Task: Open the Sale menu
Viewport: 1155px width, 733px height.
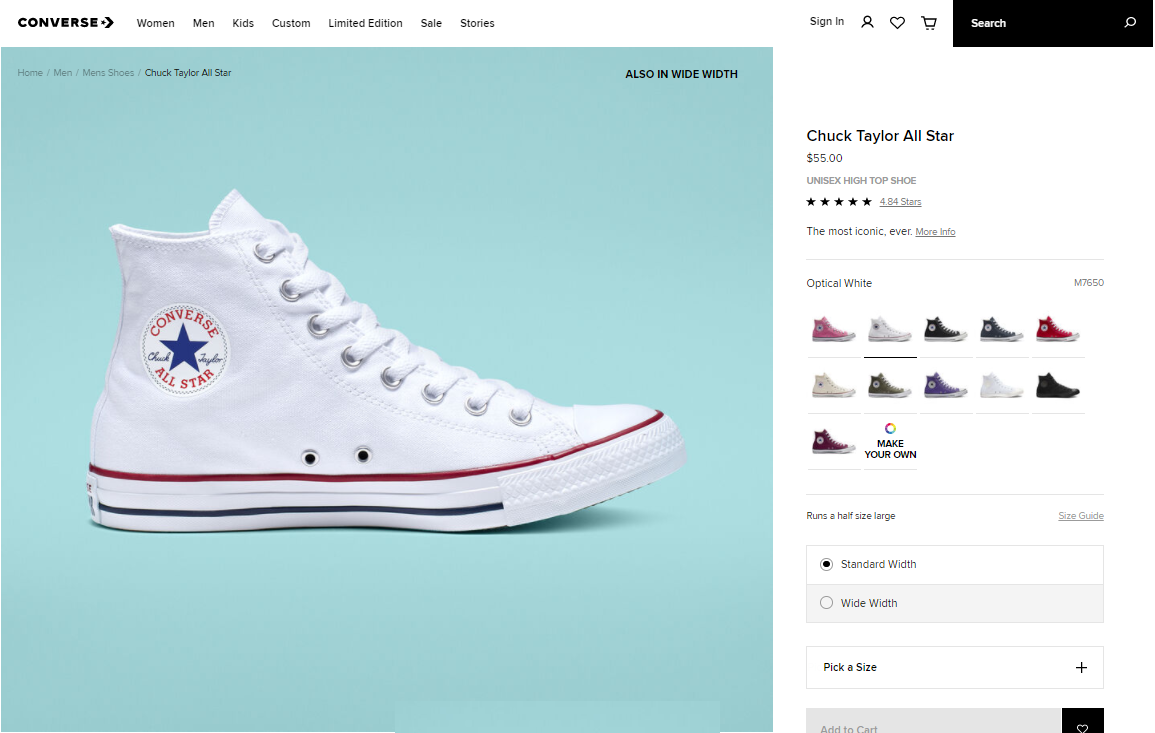Action: (x=431, y=23)
